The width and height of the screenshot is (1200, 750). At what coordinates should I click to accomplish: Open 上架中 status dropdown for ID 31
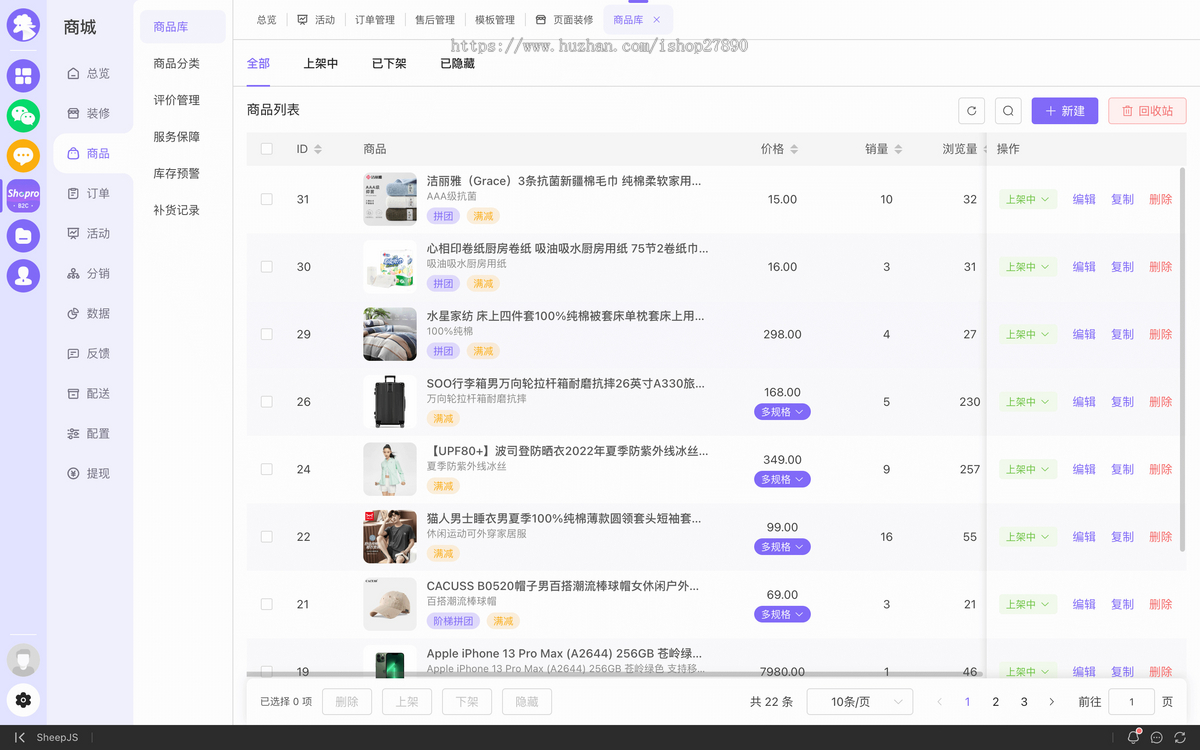tap(1027, 199)
